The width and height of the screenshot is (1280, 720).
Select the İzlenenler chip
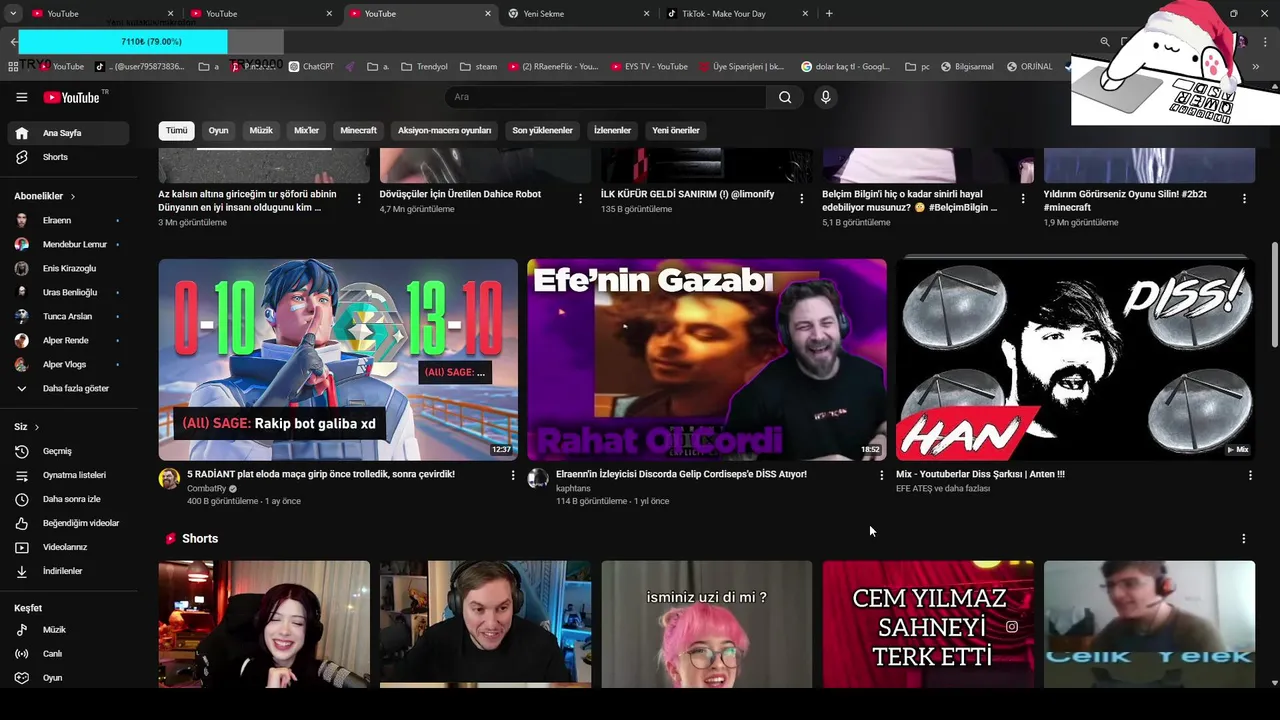[612, 130]
